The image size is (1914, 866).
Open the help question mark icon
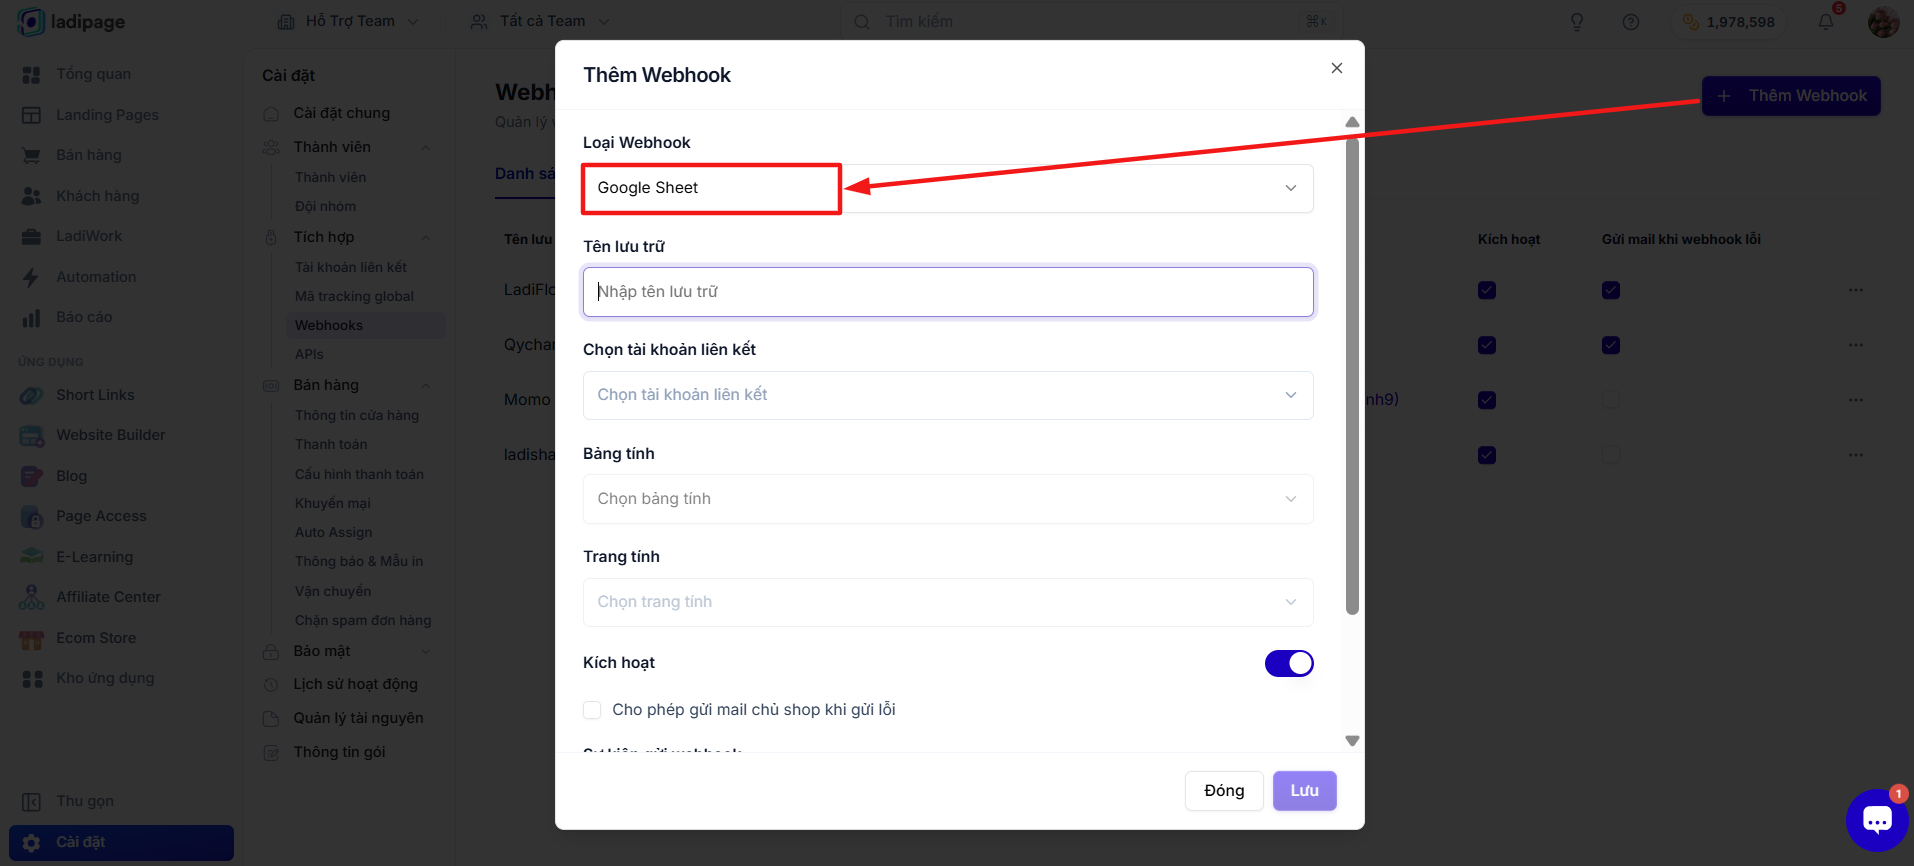click(x=1631, y=22)
